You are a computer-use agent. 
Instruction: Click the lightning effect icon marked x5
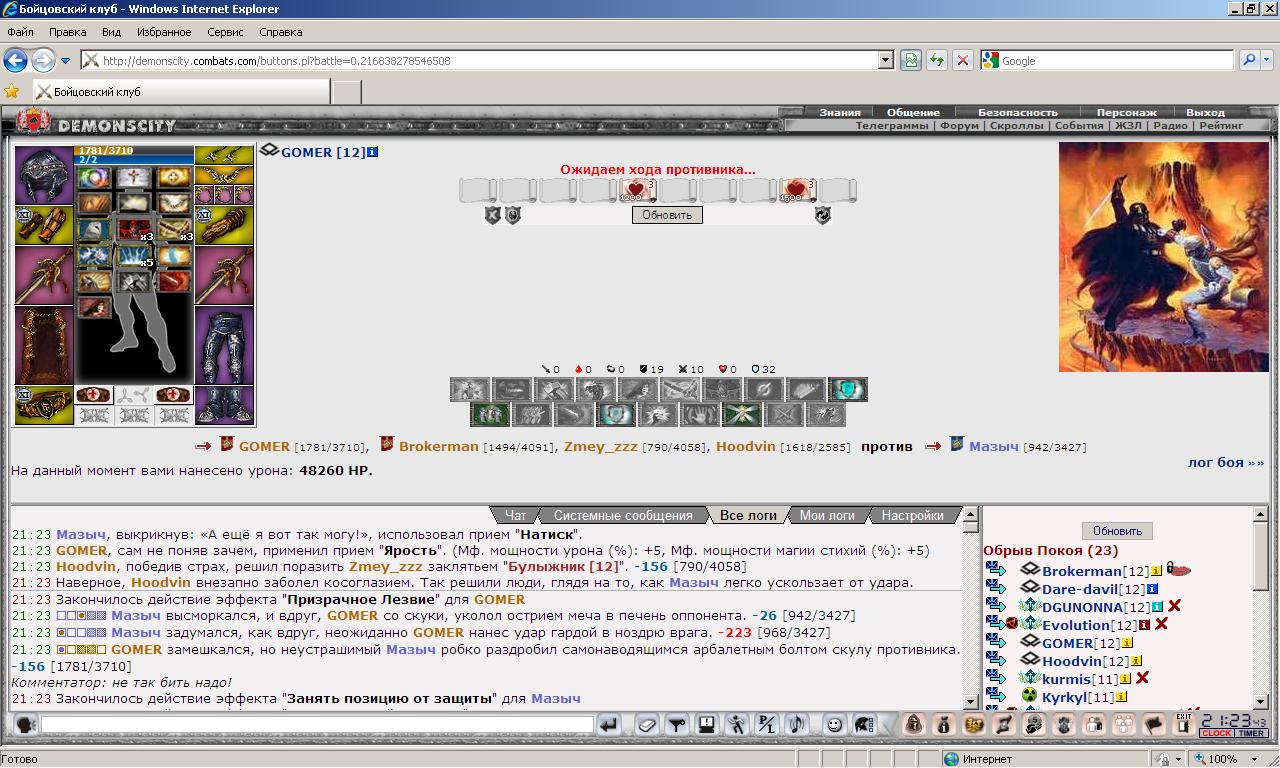(x=133, y=256)
